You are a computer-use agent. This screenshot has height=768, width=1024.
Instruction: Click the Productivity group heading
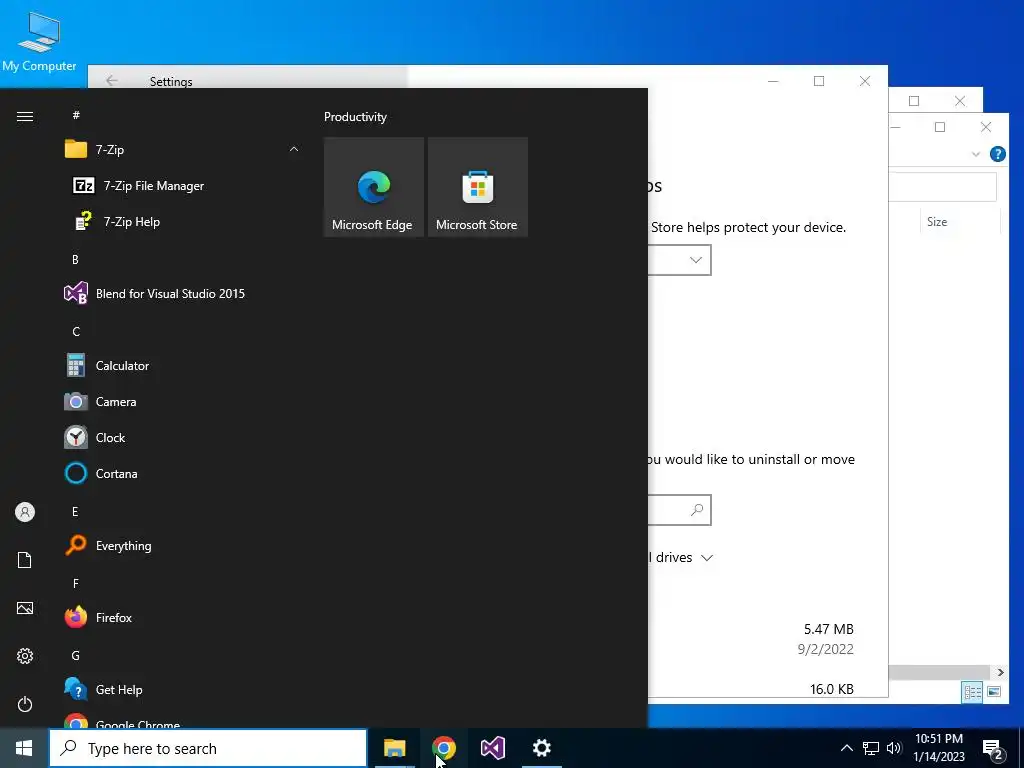[355, 117]
